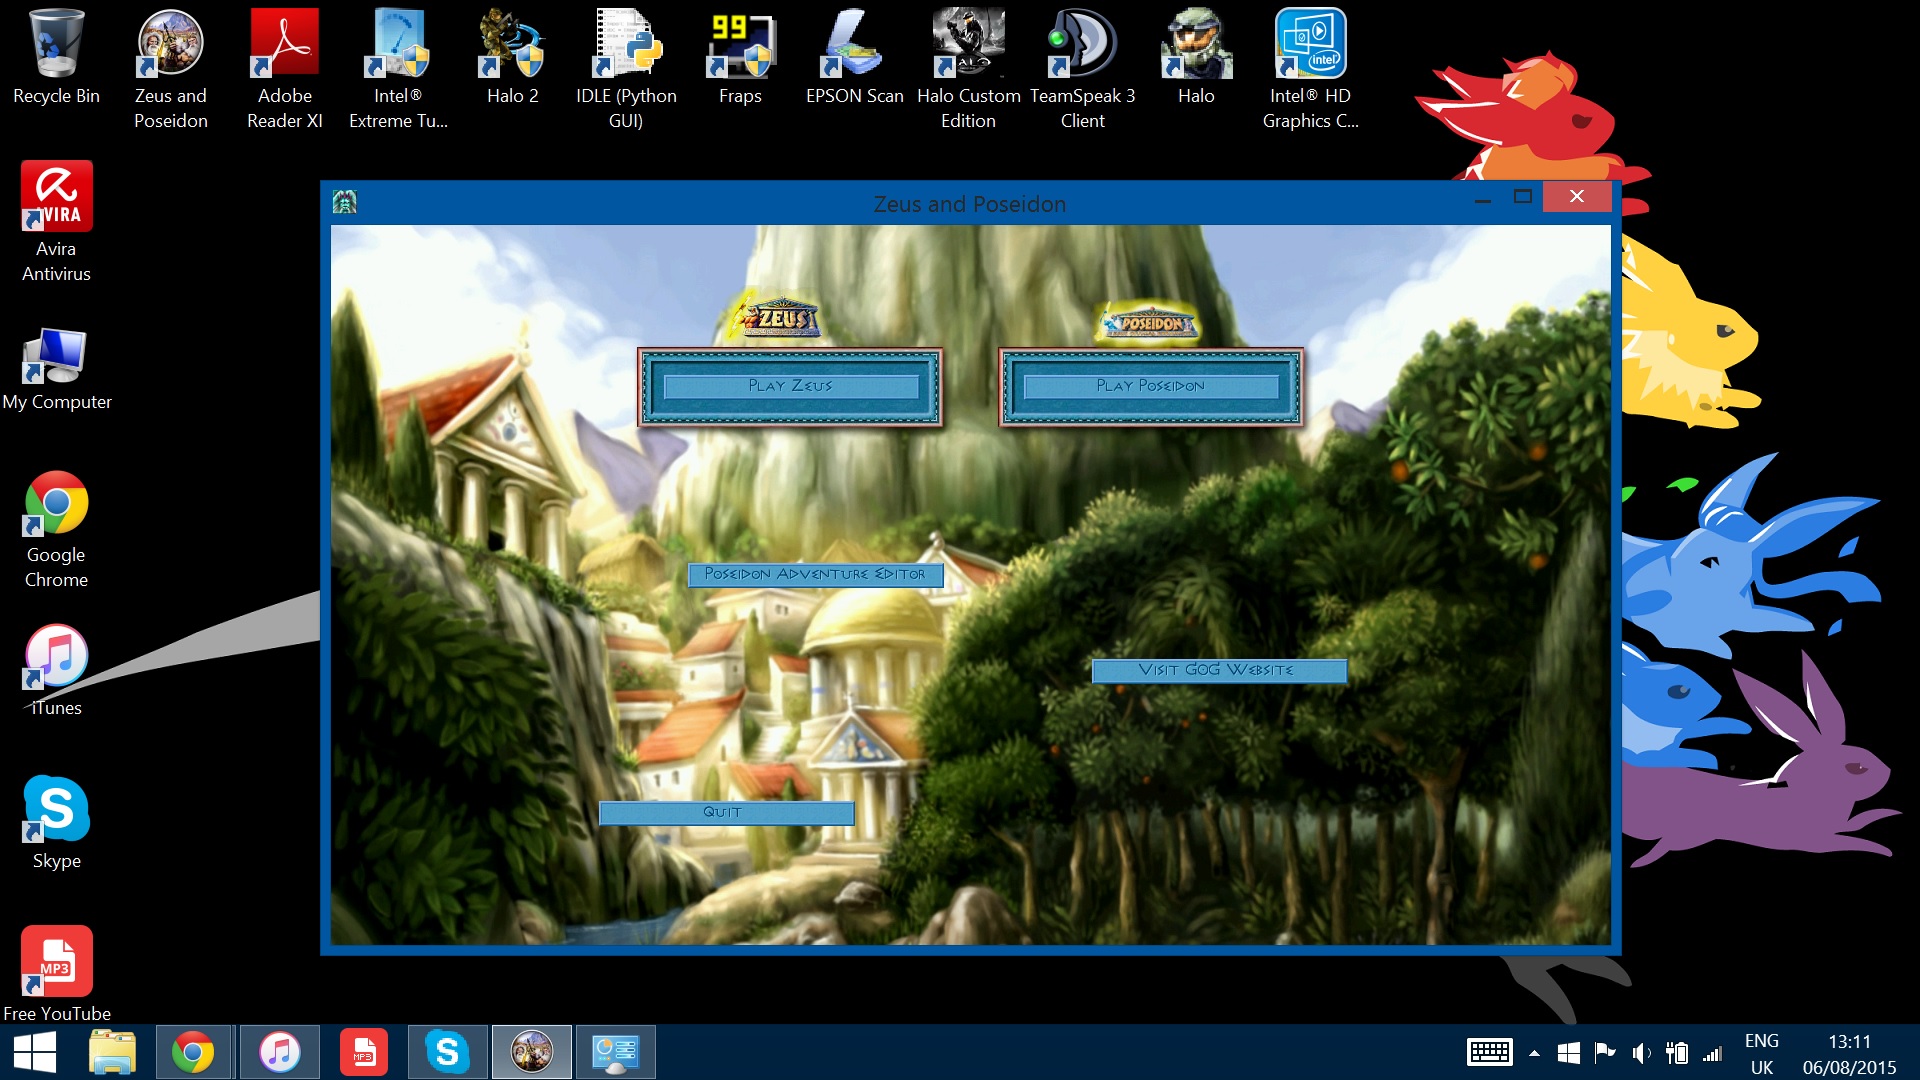Open File Explorer from taskbar
The height and width of the screenshot is (1080, 1920).
coord(112,1052)
